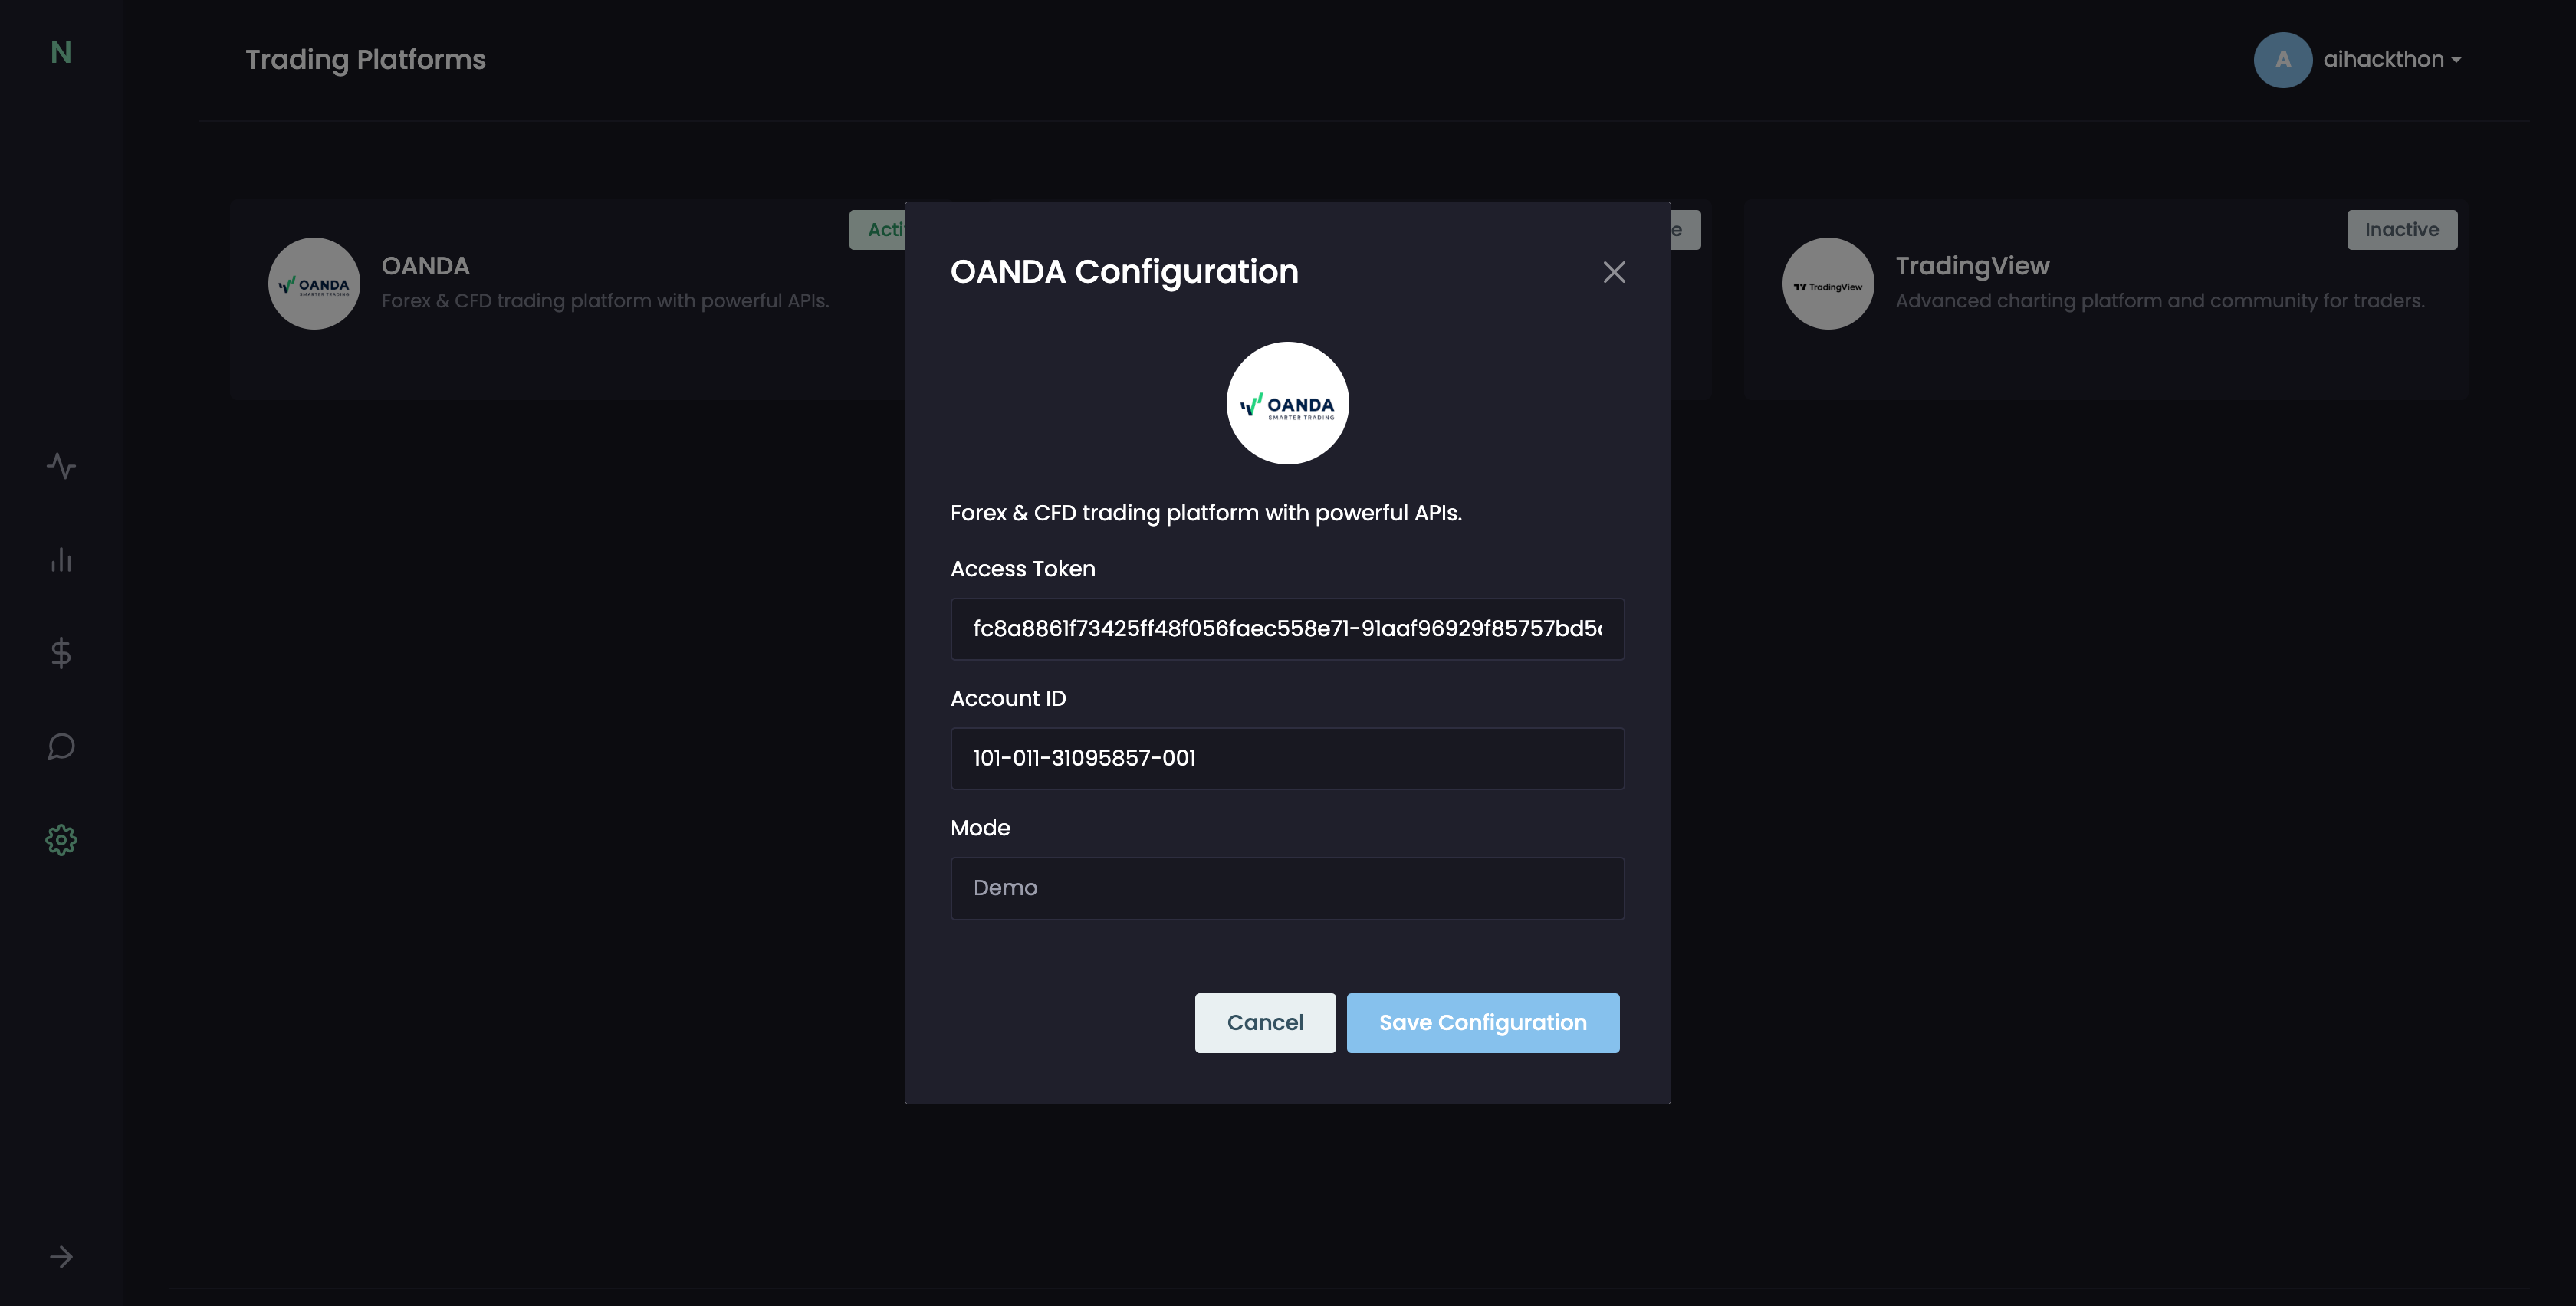Open the bar chart analytics icon
The height and width of the screenshot is (1306, 2576).
61,560
